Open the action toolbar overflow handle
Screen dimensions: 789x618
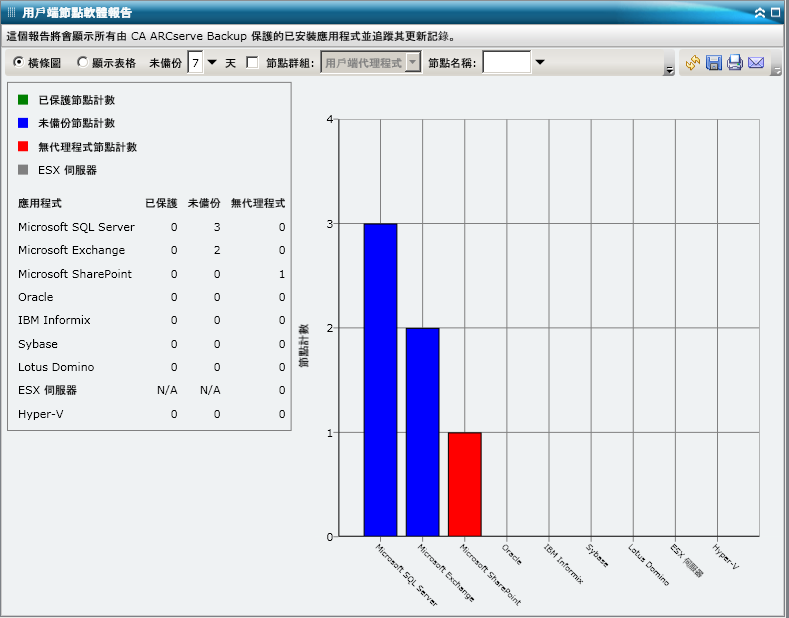[x=777, y=71]
